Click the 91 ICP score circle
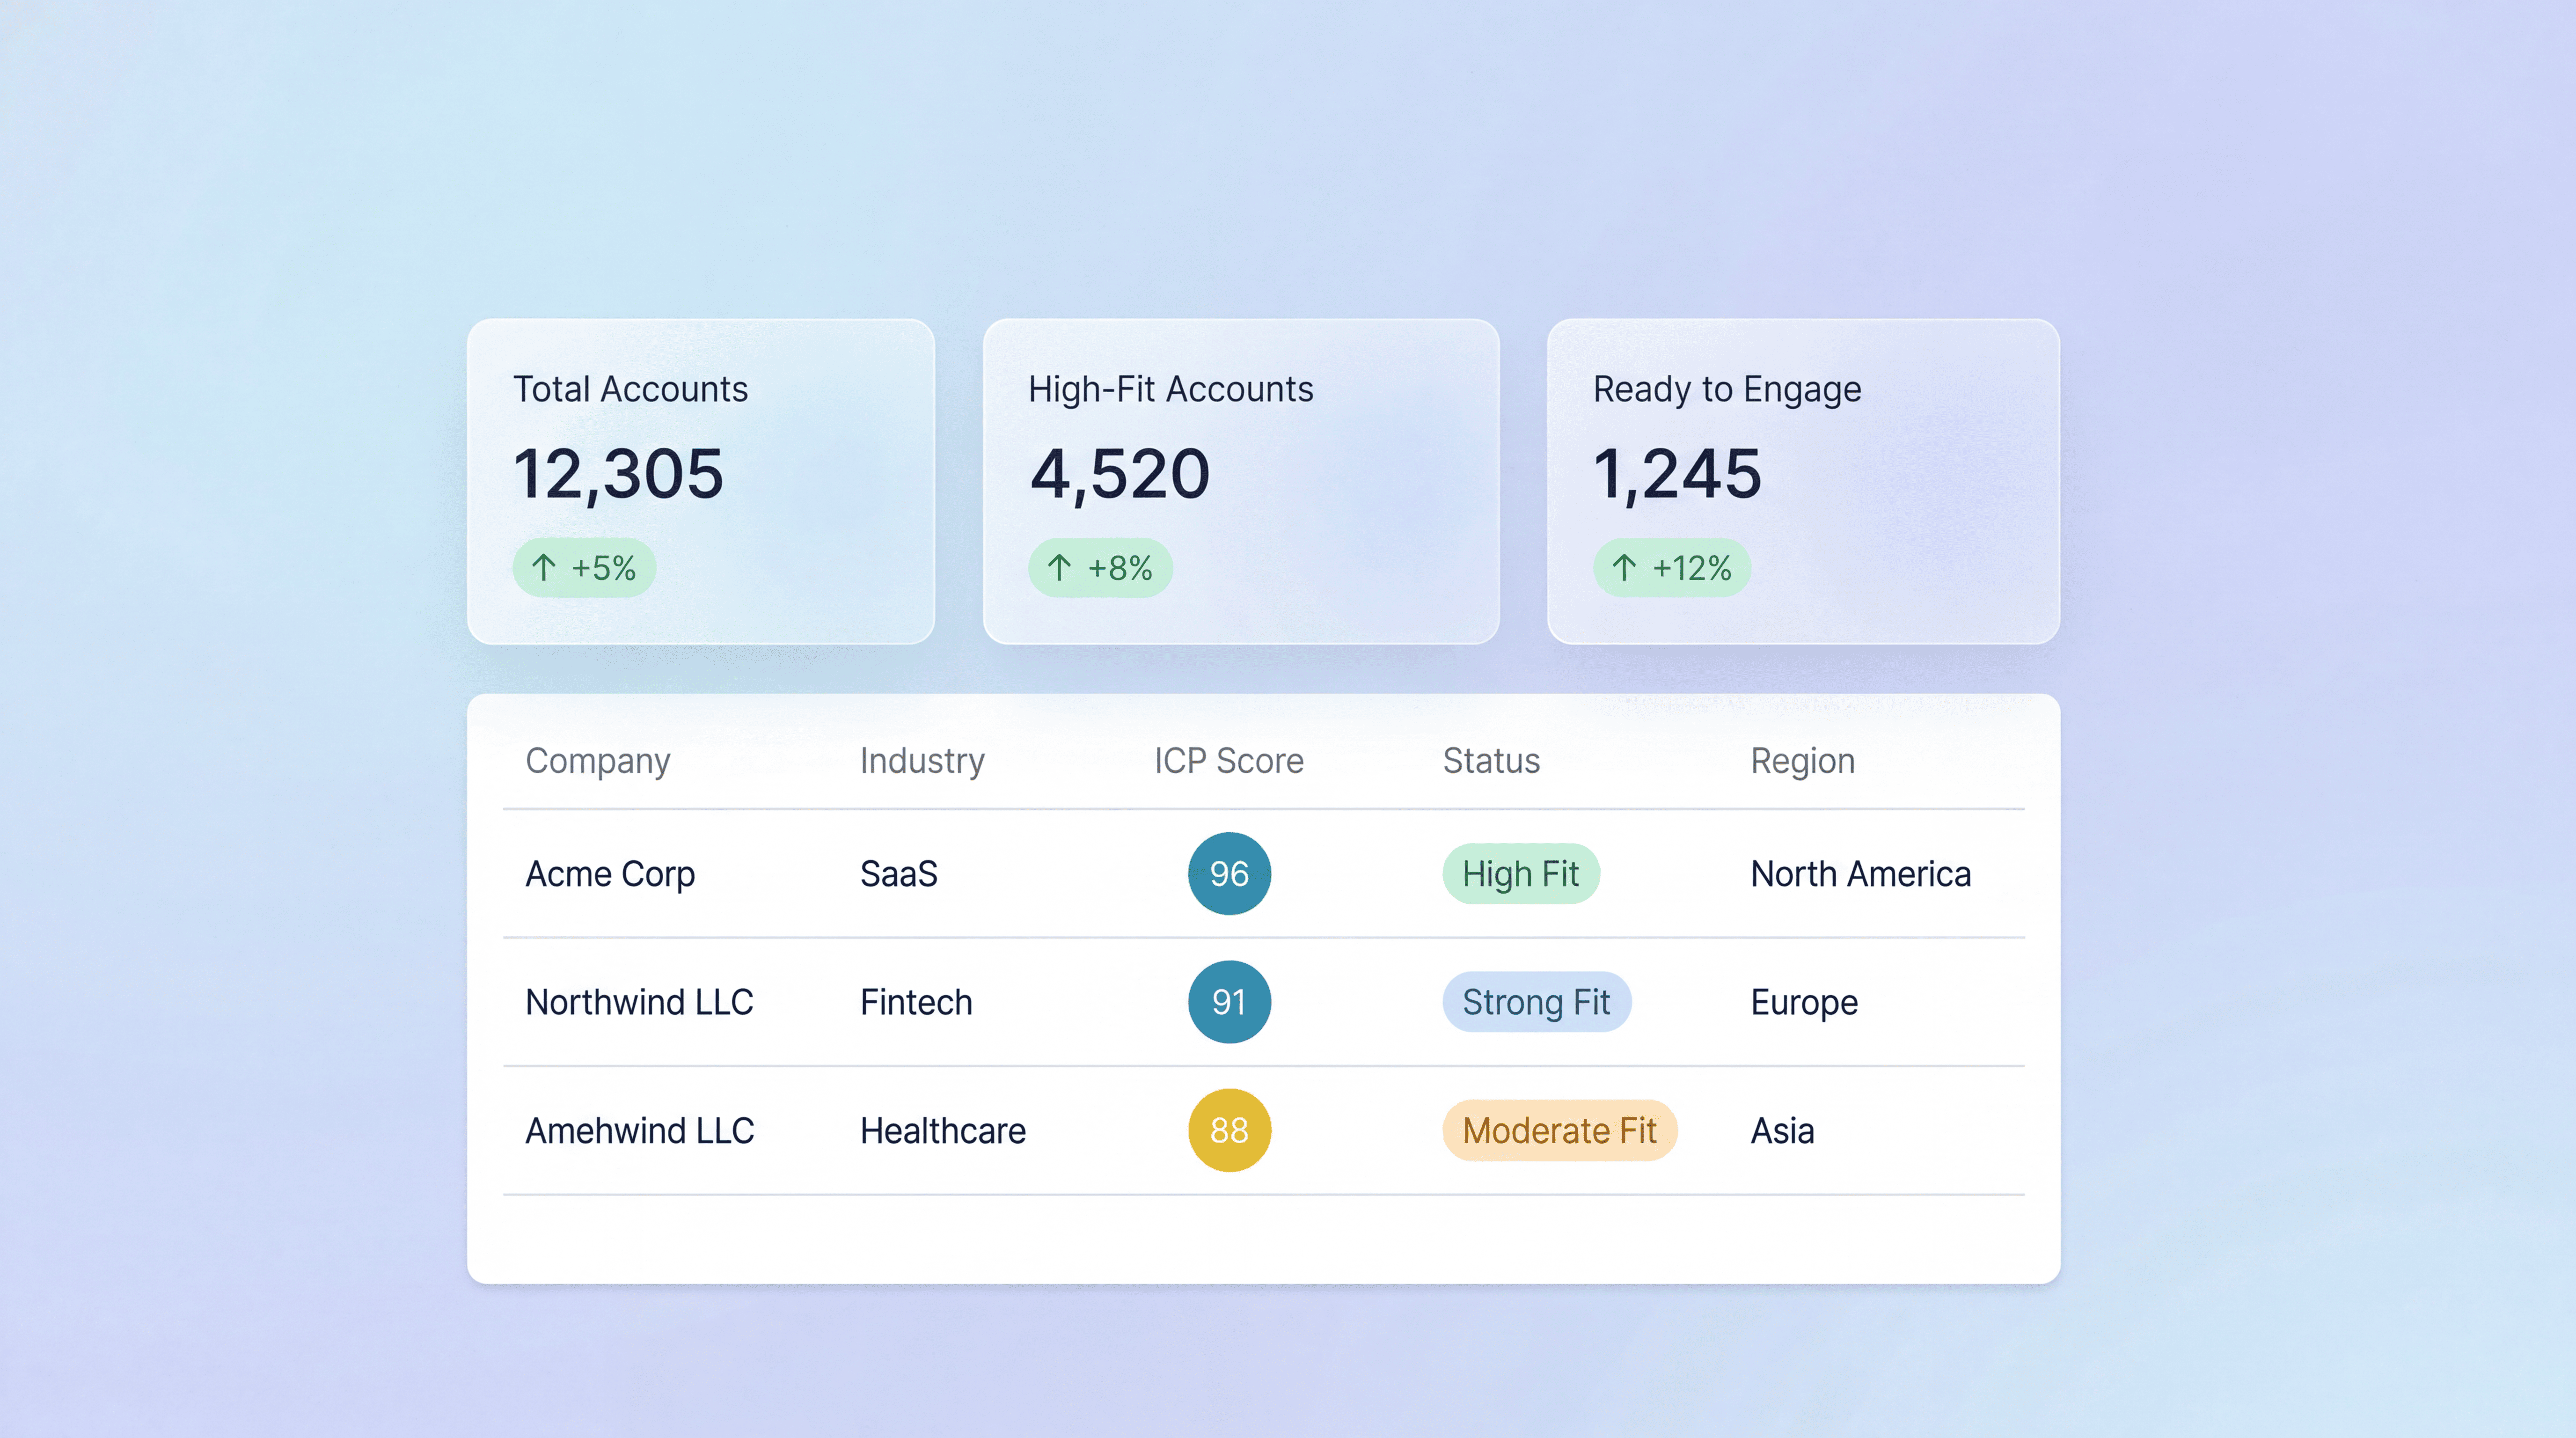Screen dimensions: 2576x1438 (1229, 1002)
